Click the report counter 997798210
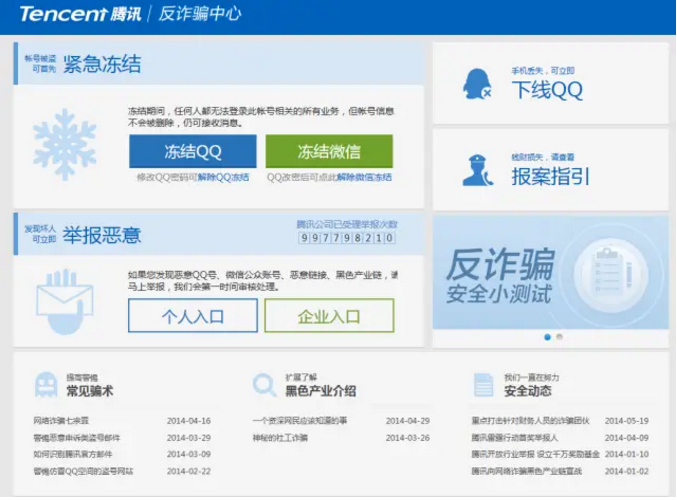Viewport: 677px width, 500px height. pos(347,238)
